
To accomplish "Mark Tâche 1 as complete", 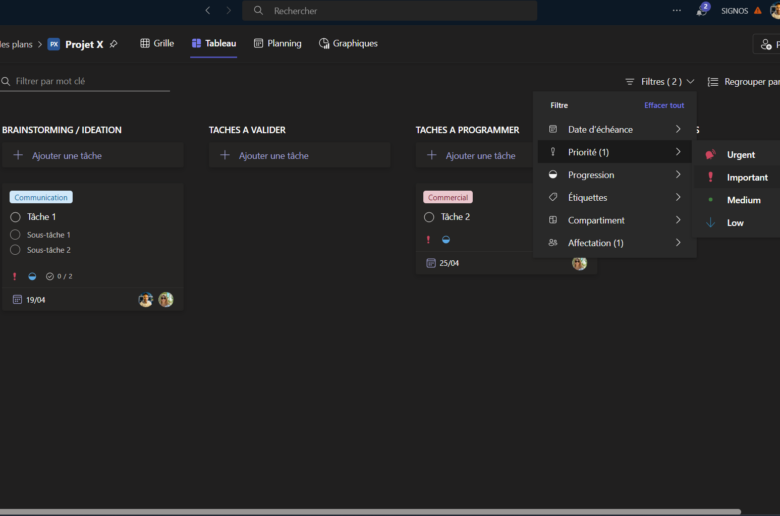I will [15, 217].
